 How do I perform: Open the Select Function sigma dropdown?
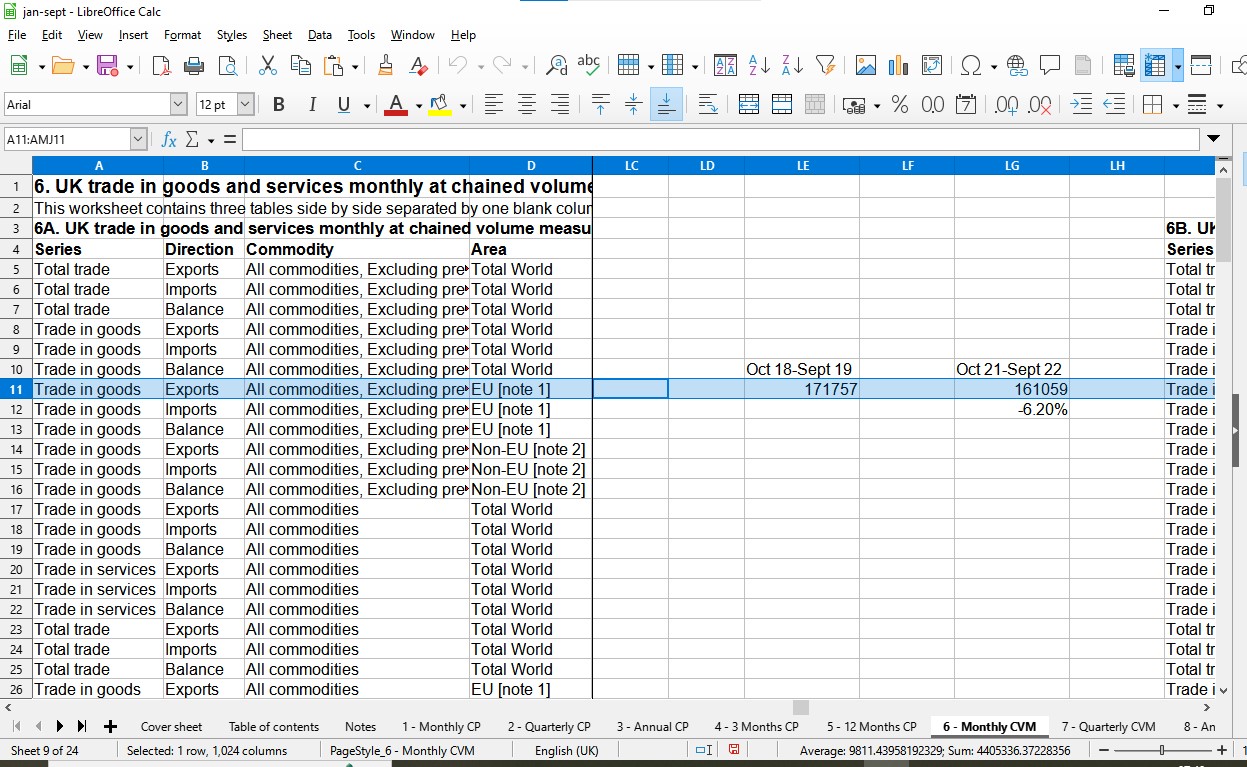(x=210, y=140)
